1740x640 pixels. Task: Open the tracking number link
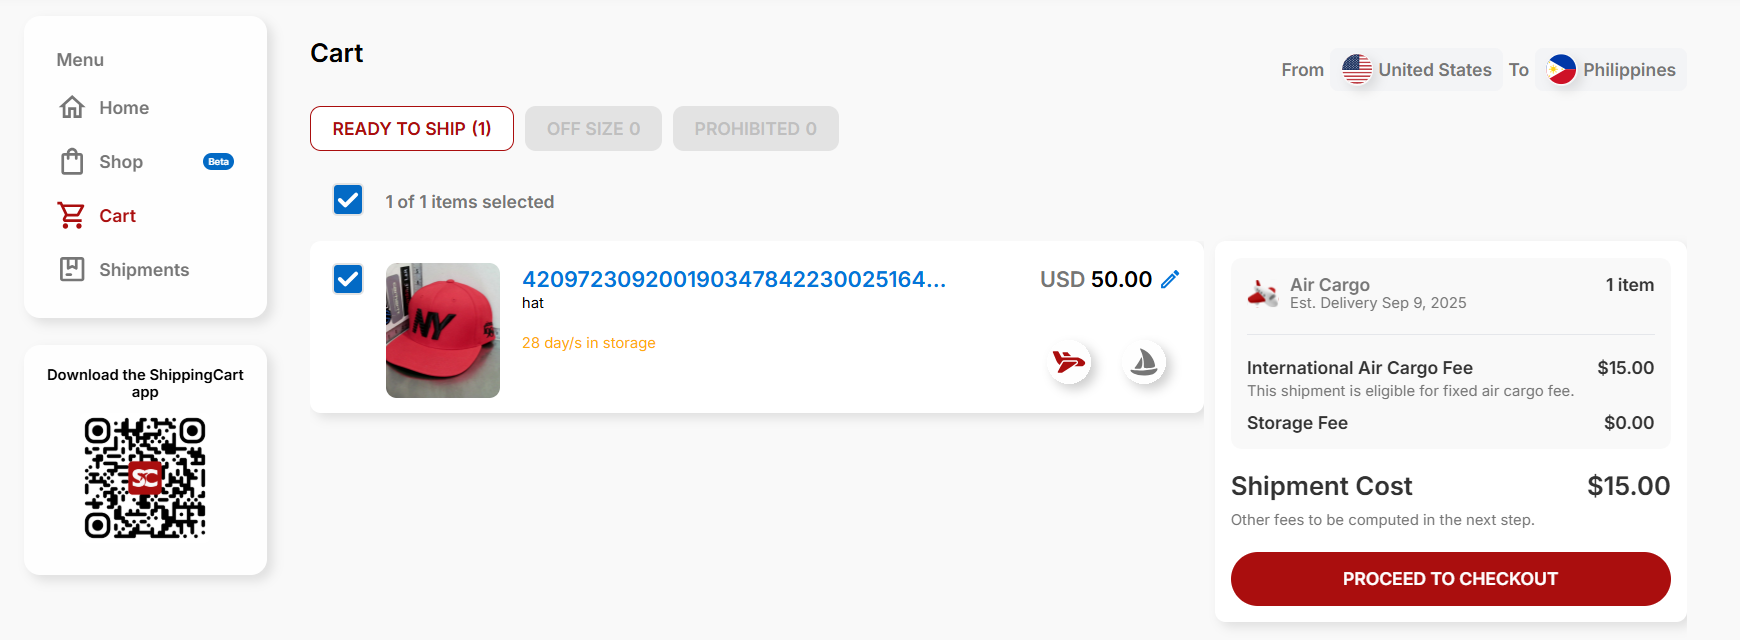[733, 279]
